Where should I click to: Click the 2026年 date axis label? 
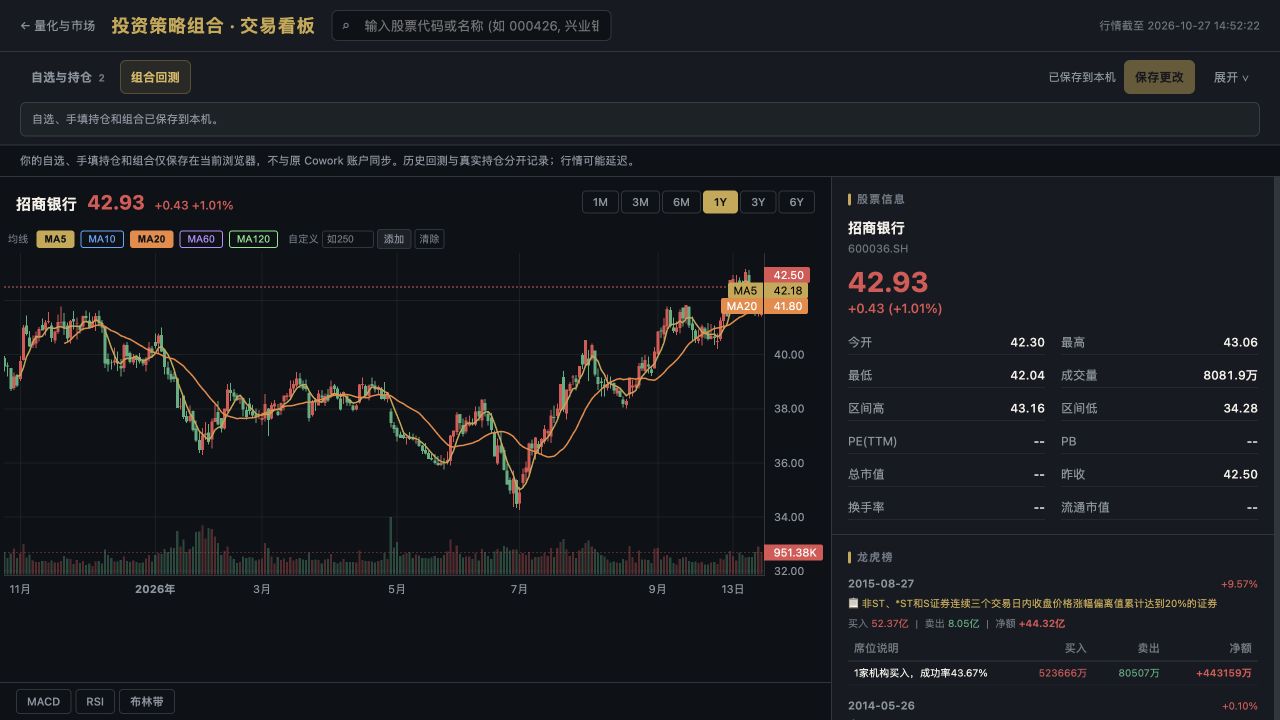tap(155, 590)
